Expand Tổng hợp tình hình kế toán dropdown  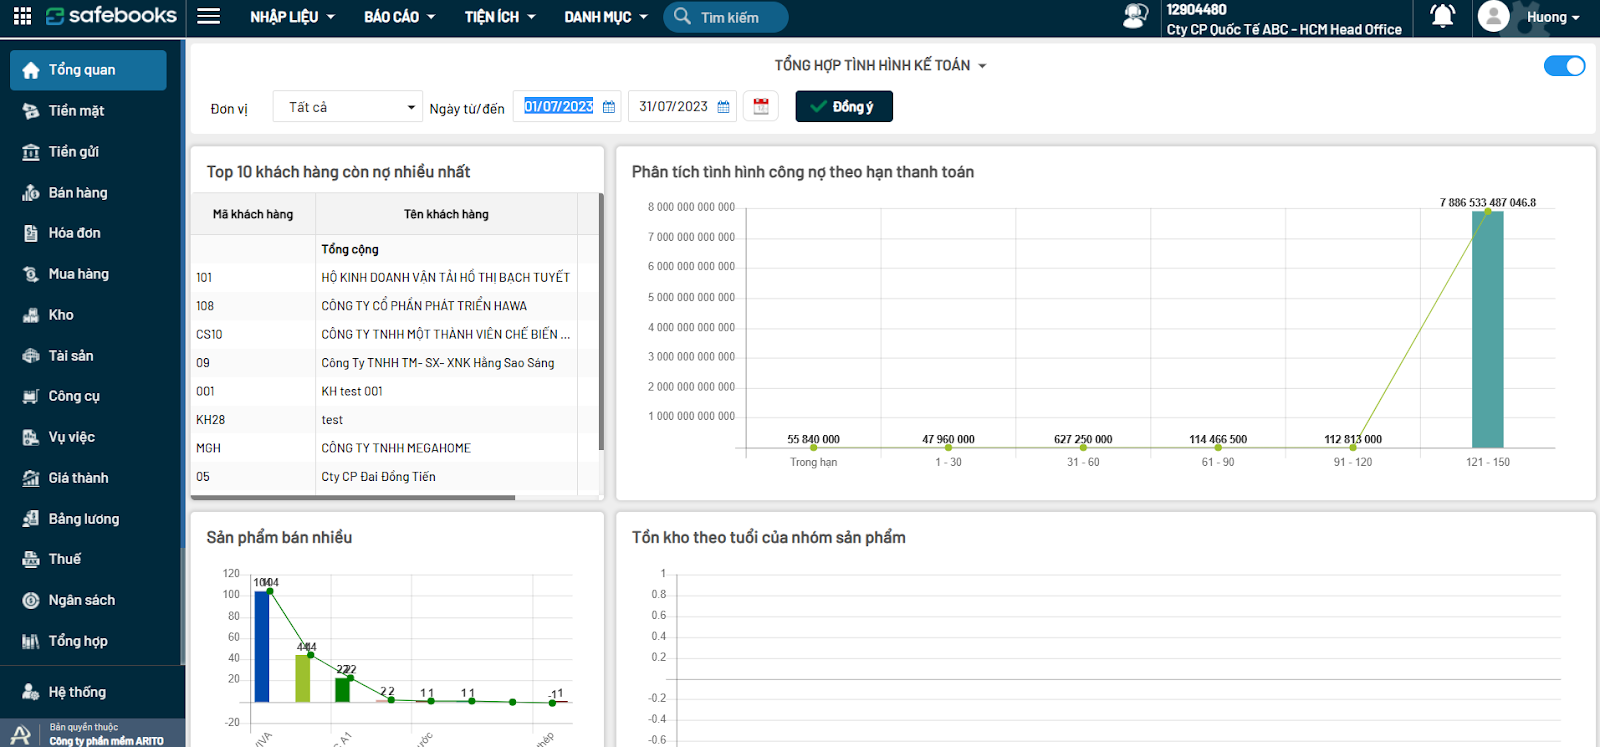pyautogui.click(x=881, y=66)
